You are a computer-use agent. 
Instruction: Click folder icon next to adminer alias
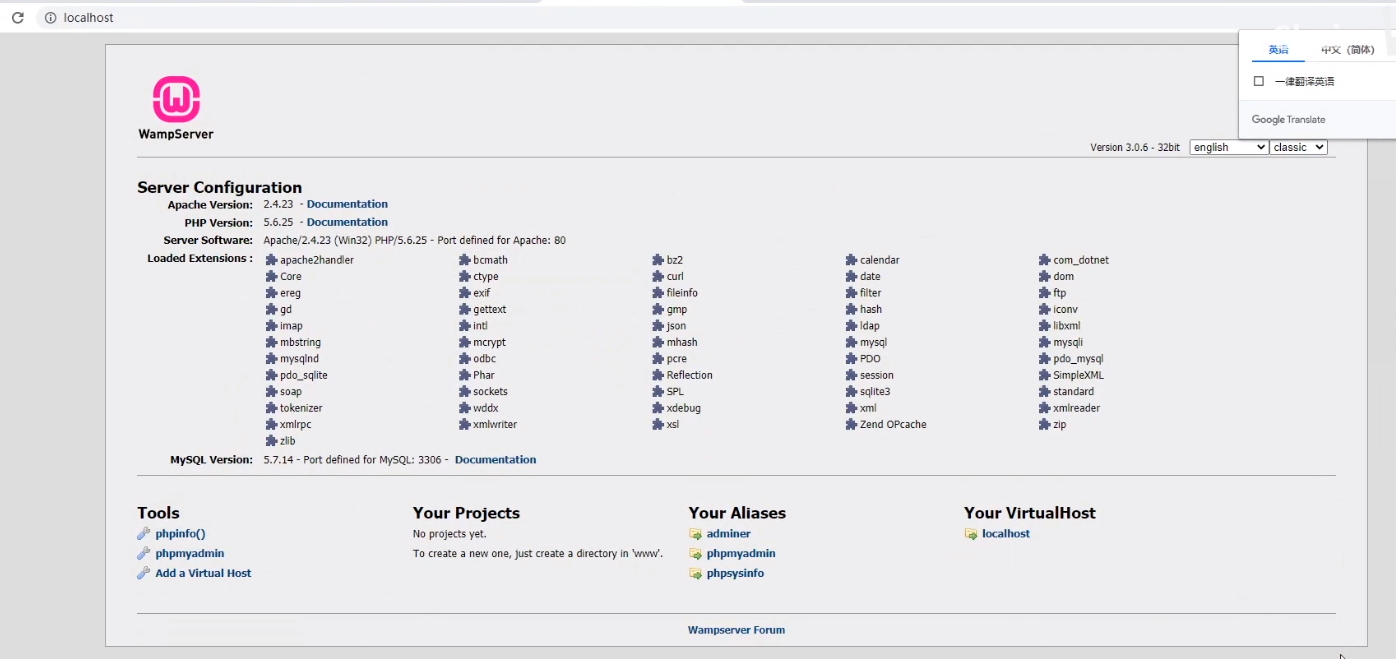pos(695,534)
